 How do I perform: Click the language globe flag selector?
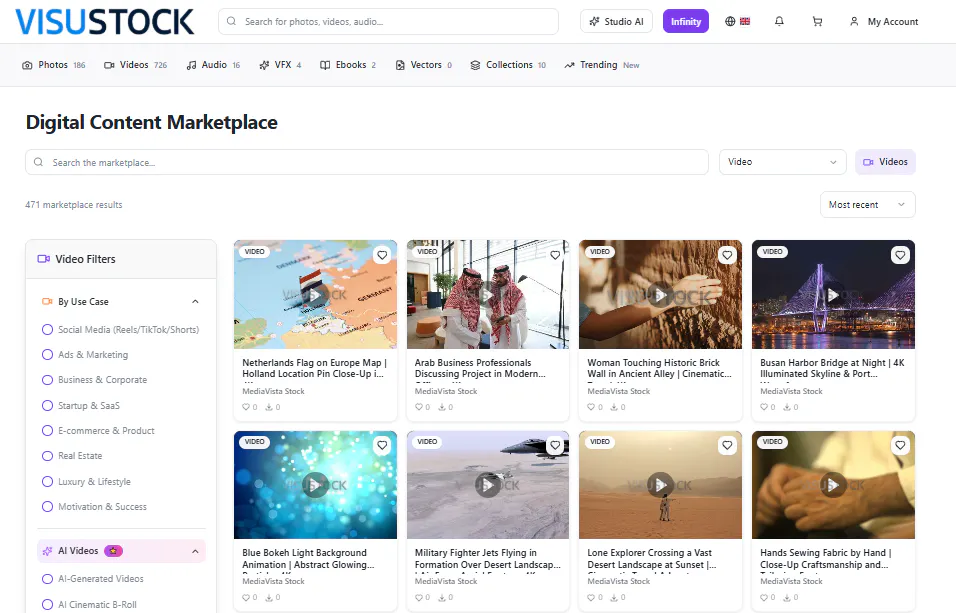coord(737,21)
